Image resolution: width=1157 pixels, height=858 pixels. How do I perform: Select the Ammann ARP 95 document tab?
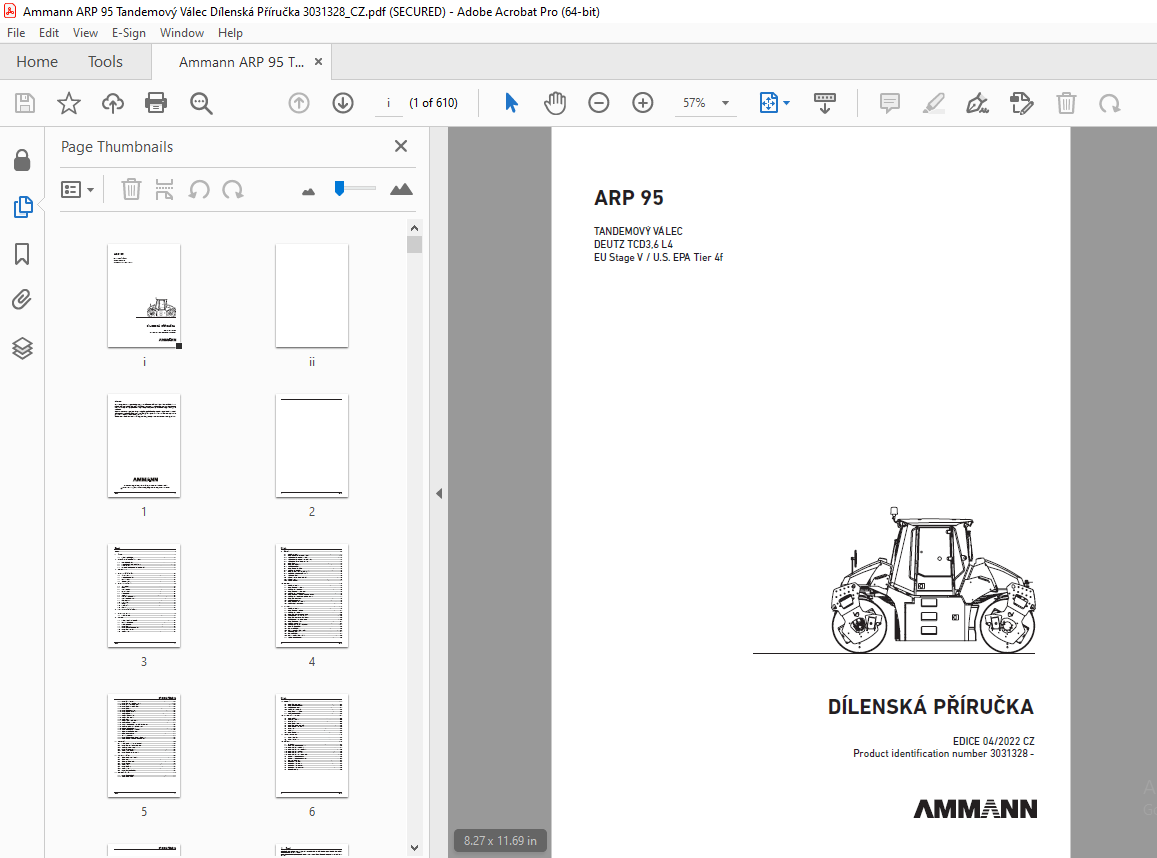[x=241, y=62]
